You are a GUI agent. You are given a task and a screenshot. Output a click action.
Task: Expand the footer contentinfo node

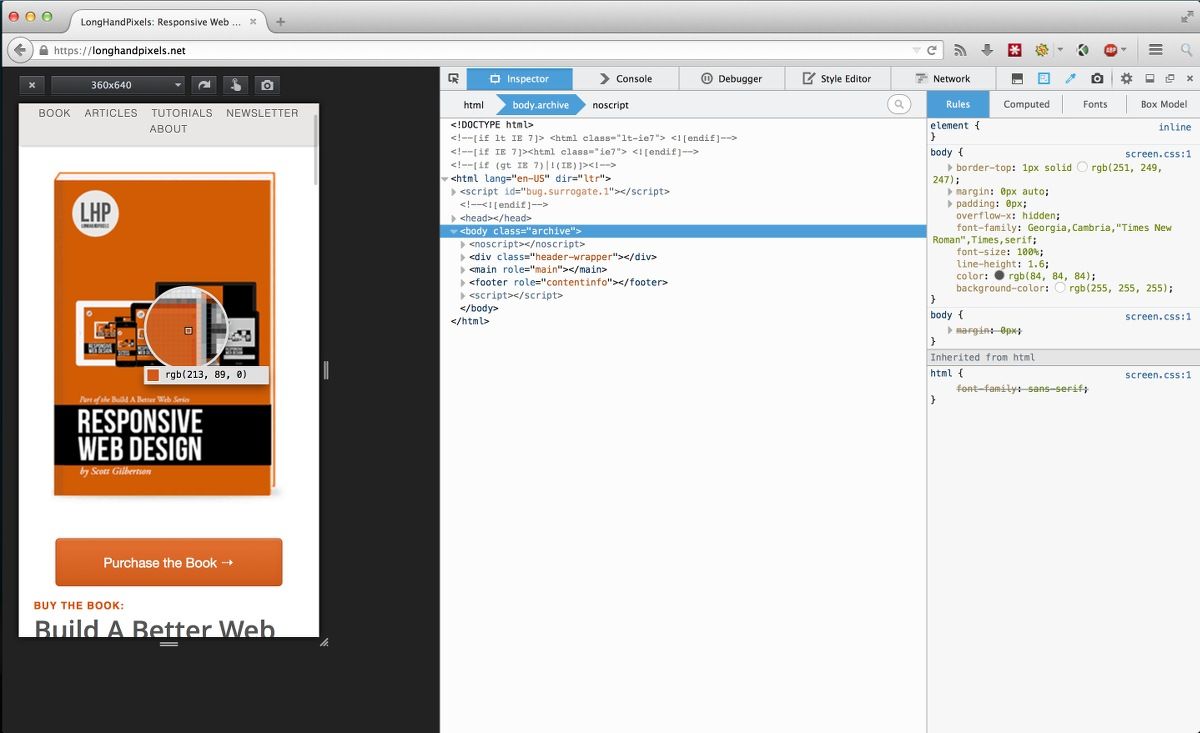(x=463, y=283)
